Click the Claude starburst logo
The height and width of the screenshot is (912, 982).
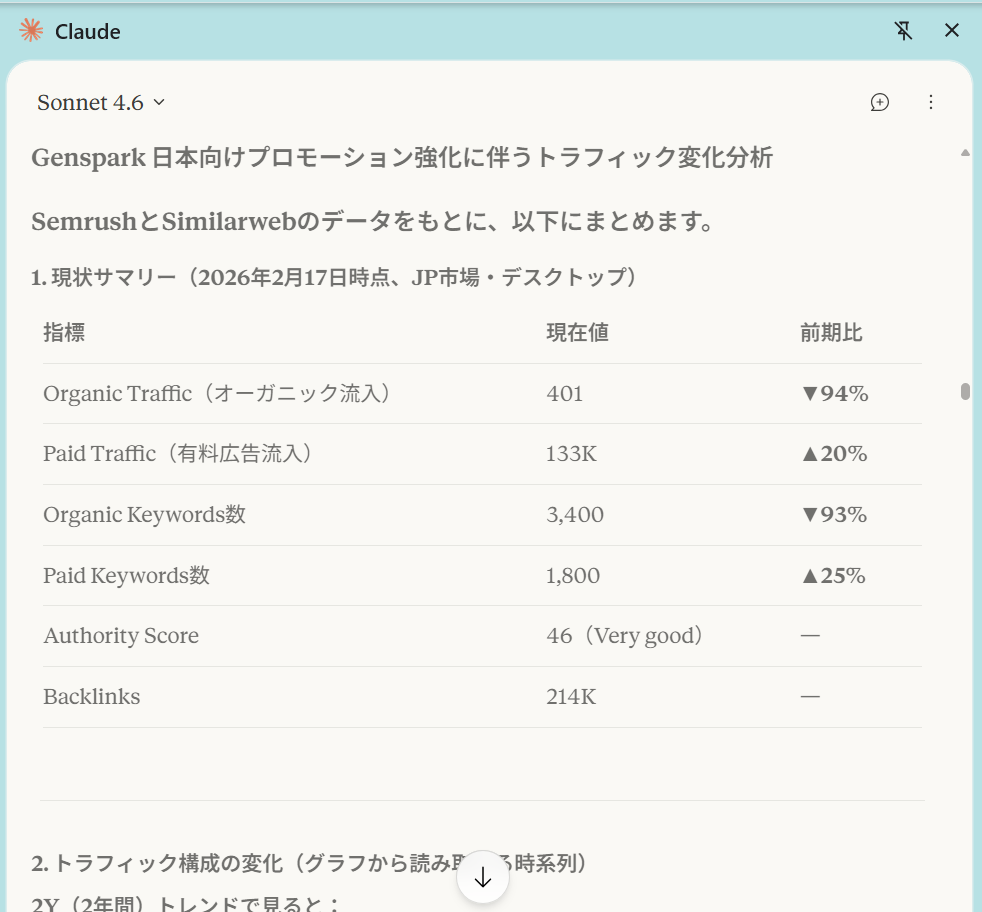[x=32, y=31]
